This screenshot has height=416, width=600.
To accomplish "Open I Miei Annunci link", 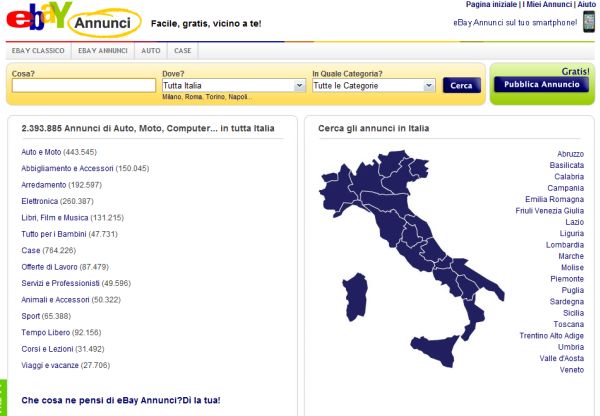I will click(x=548, y=4).
